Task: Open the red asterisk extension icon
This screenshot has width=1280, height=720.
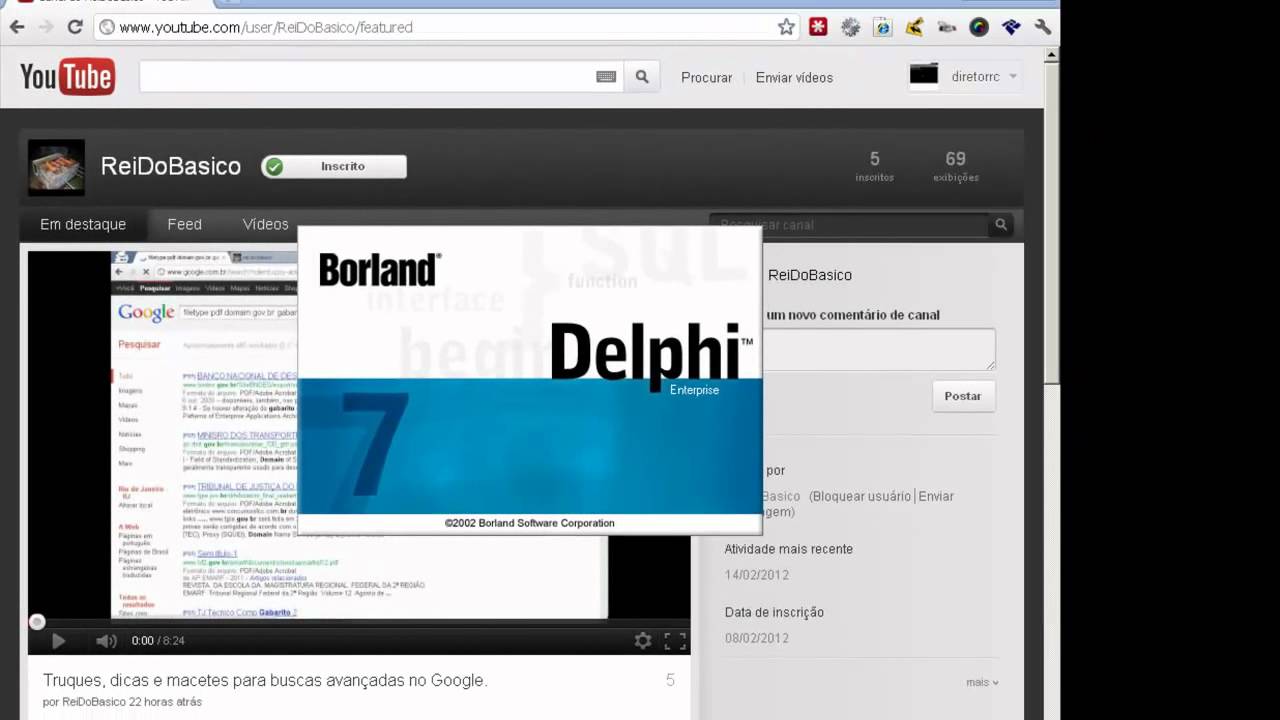Action: click(x=818, y=27)
